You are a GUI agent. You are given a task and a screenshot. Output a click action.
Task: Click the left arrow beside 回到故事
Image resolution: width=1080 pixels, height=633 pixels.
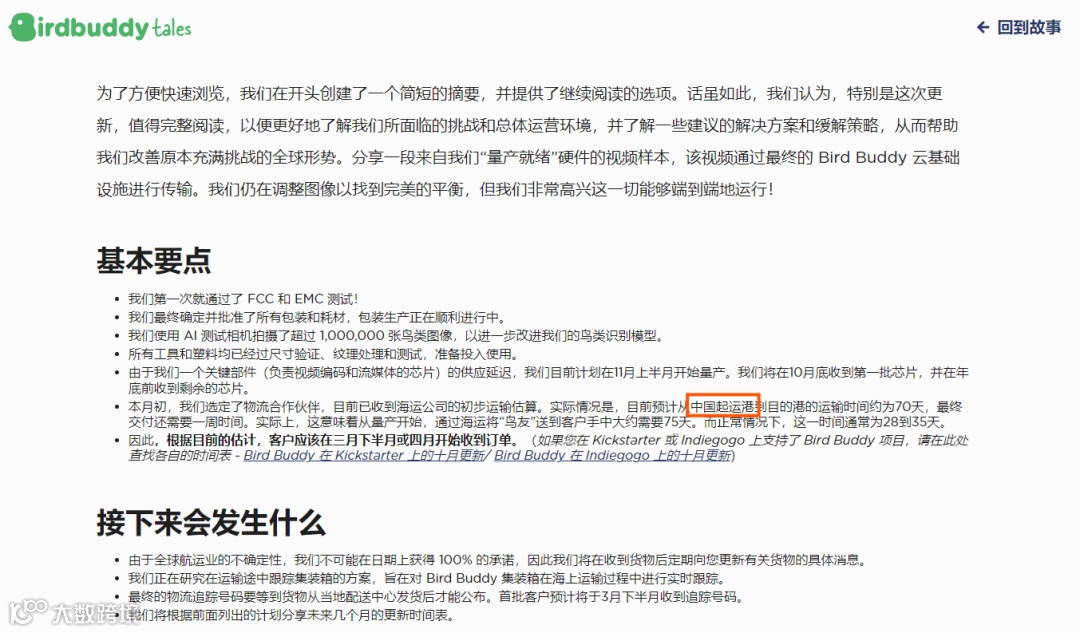coord(983,28)
